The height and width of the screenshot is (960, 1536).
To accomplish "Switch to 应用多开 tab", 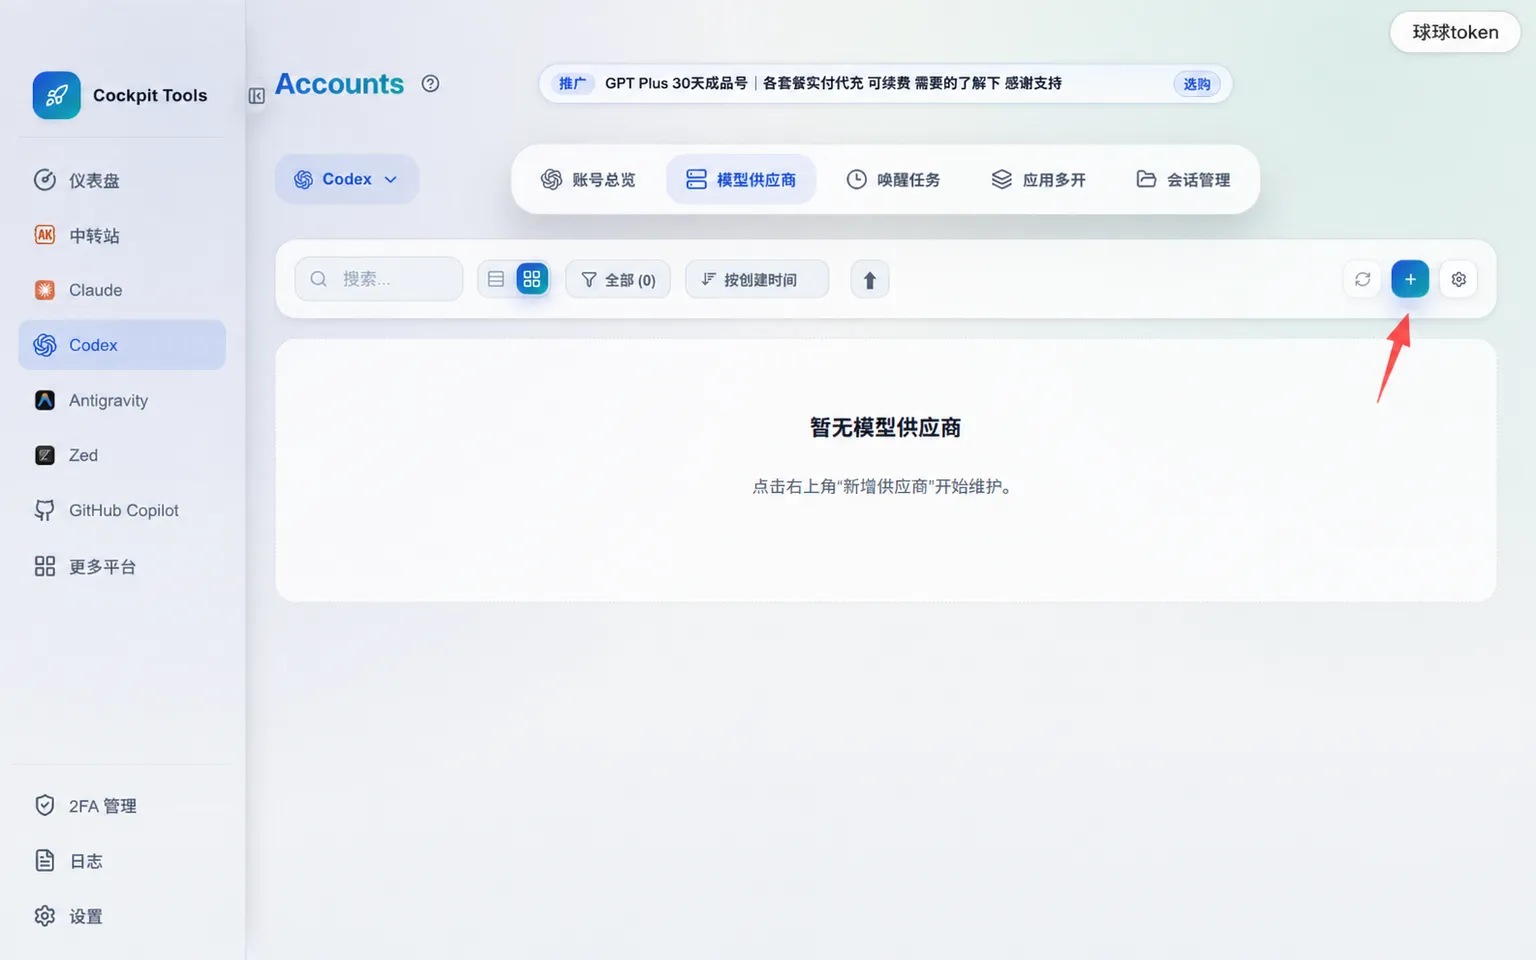I will click(x=1038, y=179).
